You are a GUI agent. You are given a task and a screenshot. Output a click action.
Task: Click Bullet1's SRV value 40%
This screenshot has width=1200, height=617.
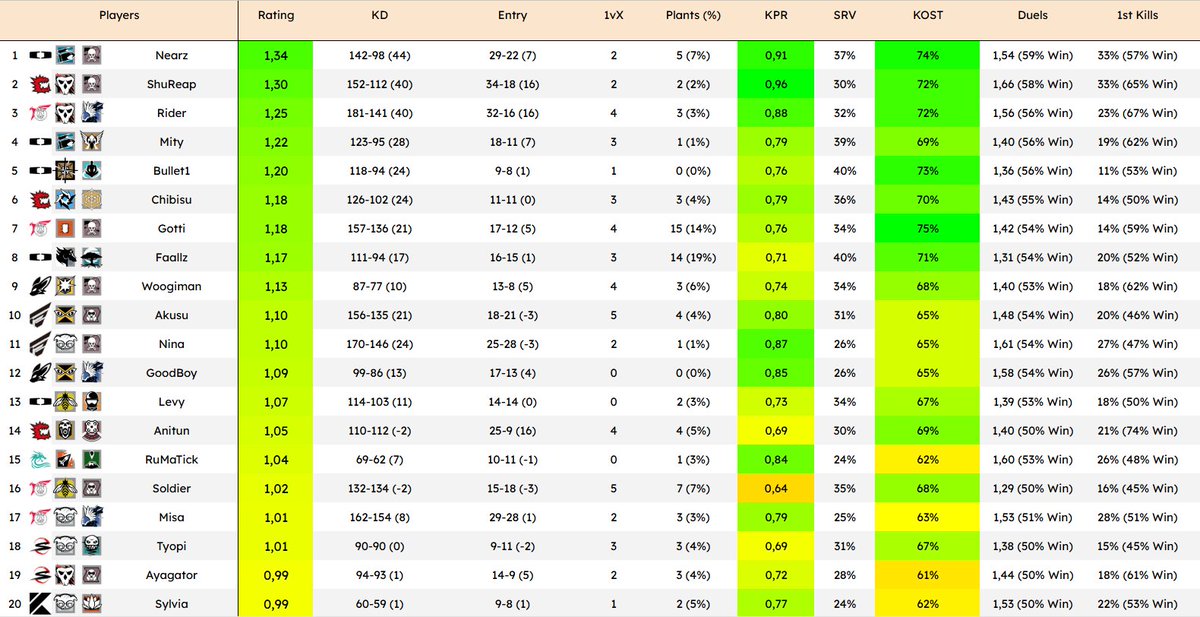point(844,171)
